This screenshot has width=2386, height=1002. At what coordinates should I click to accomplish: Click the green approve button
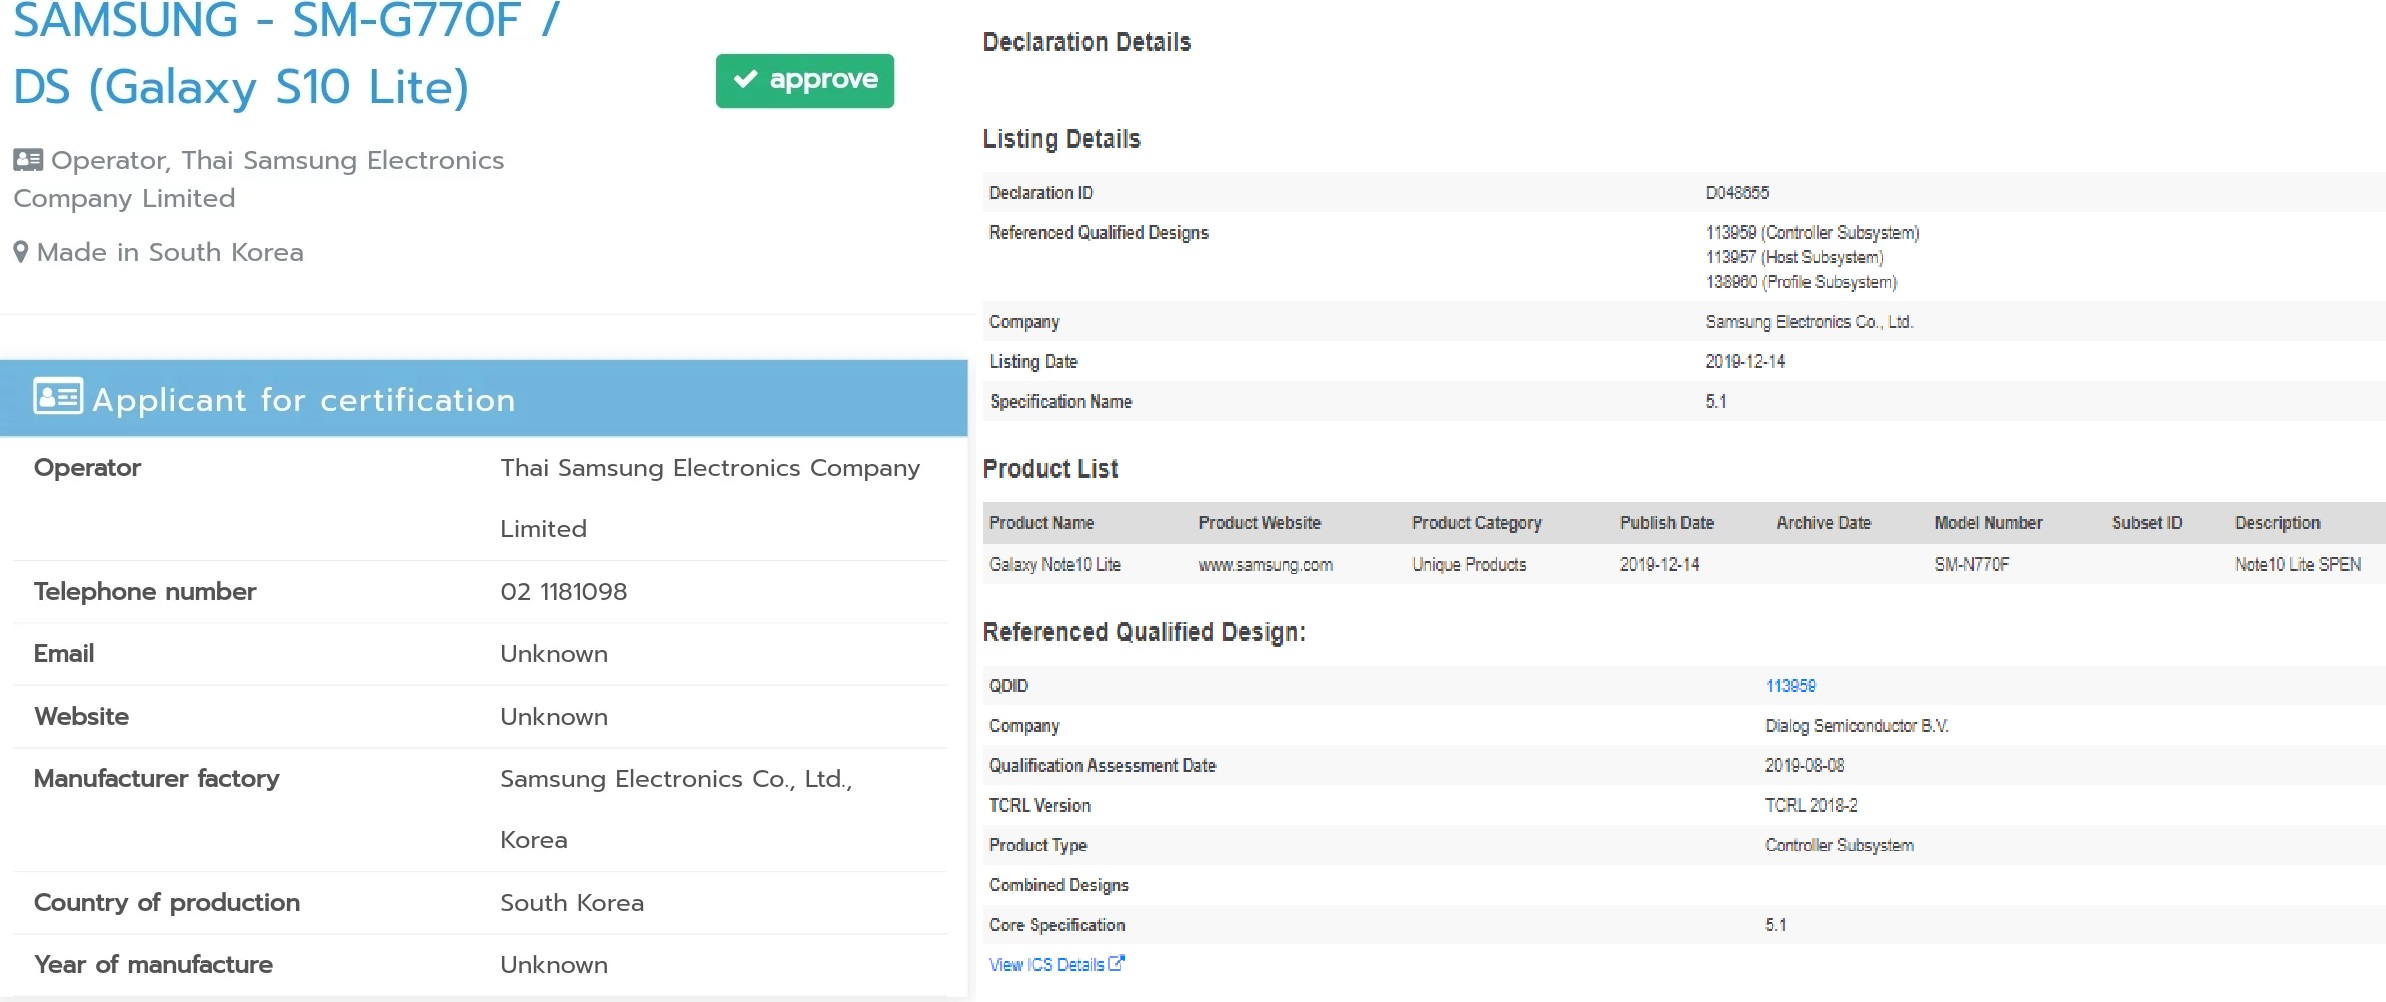[x=804, y=80]
